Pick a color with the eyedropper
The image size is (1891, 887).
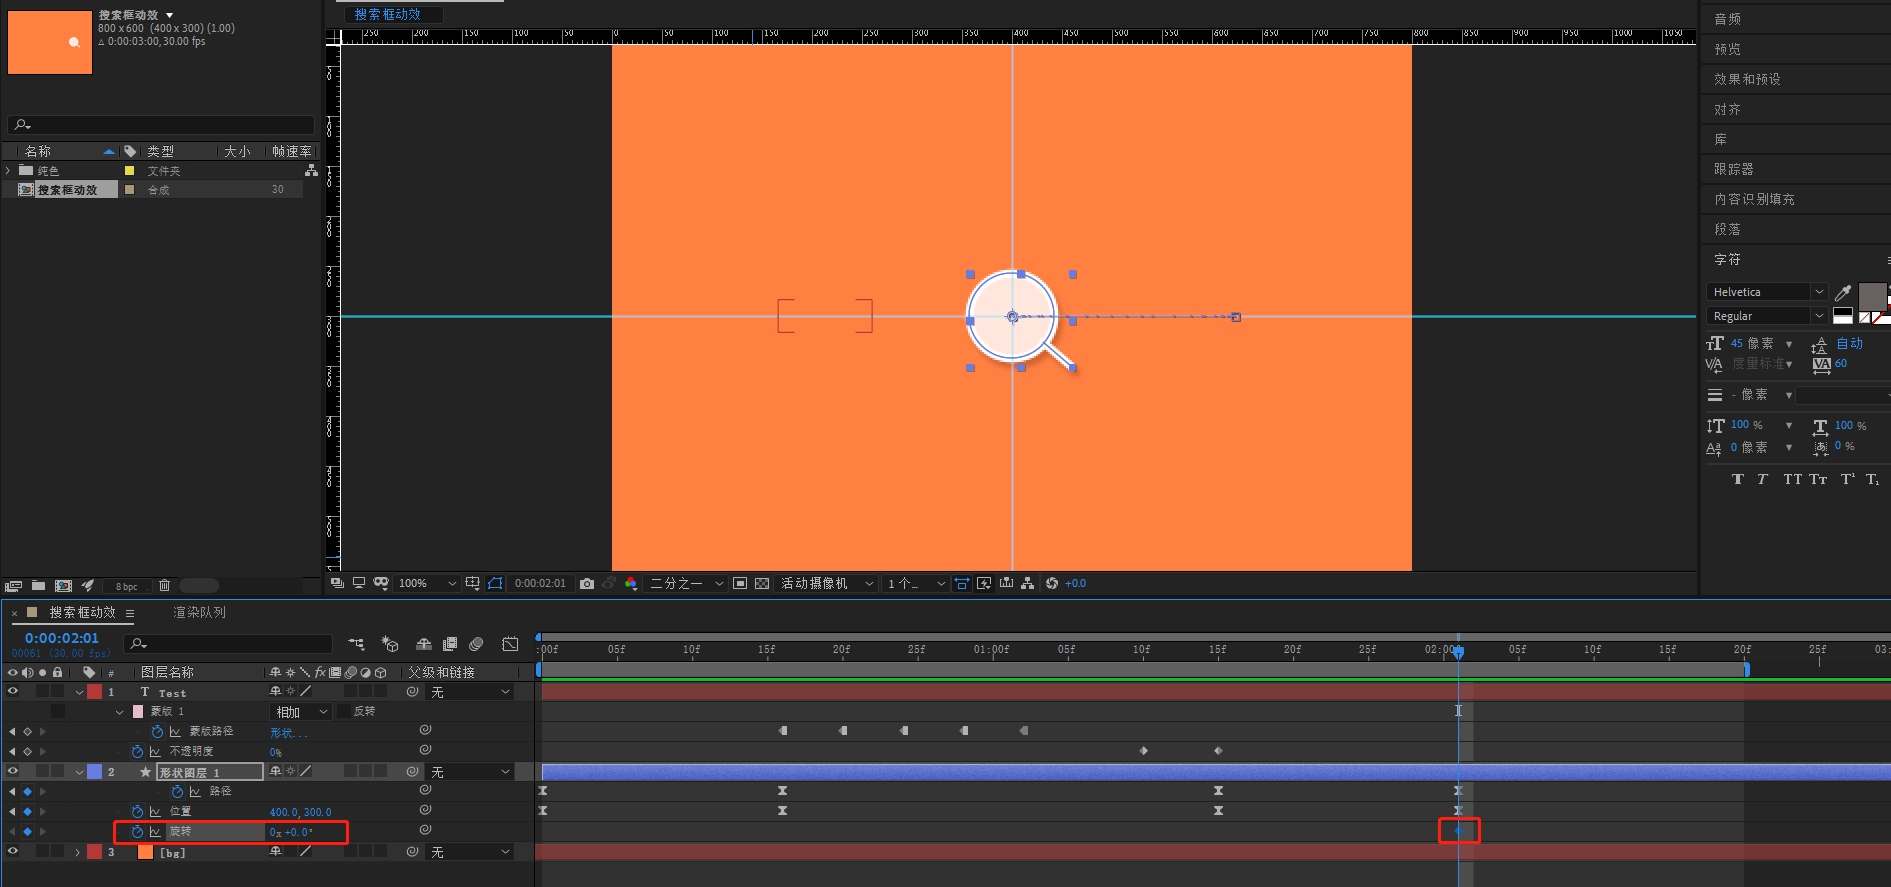[x=1843, y=292]
